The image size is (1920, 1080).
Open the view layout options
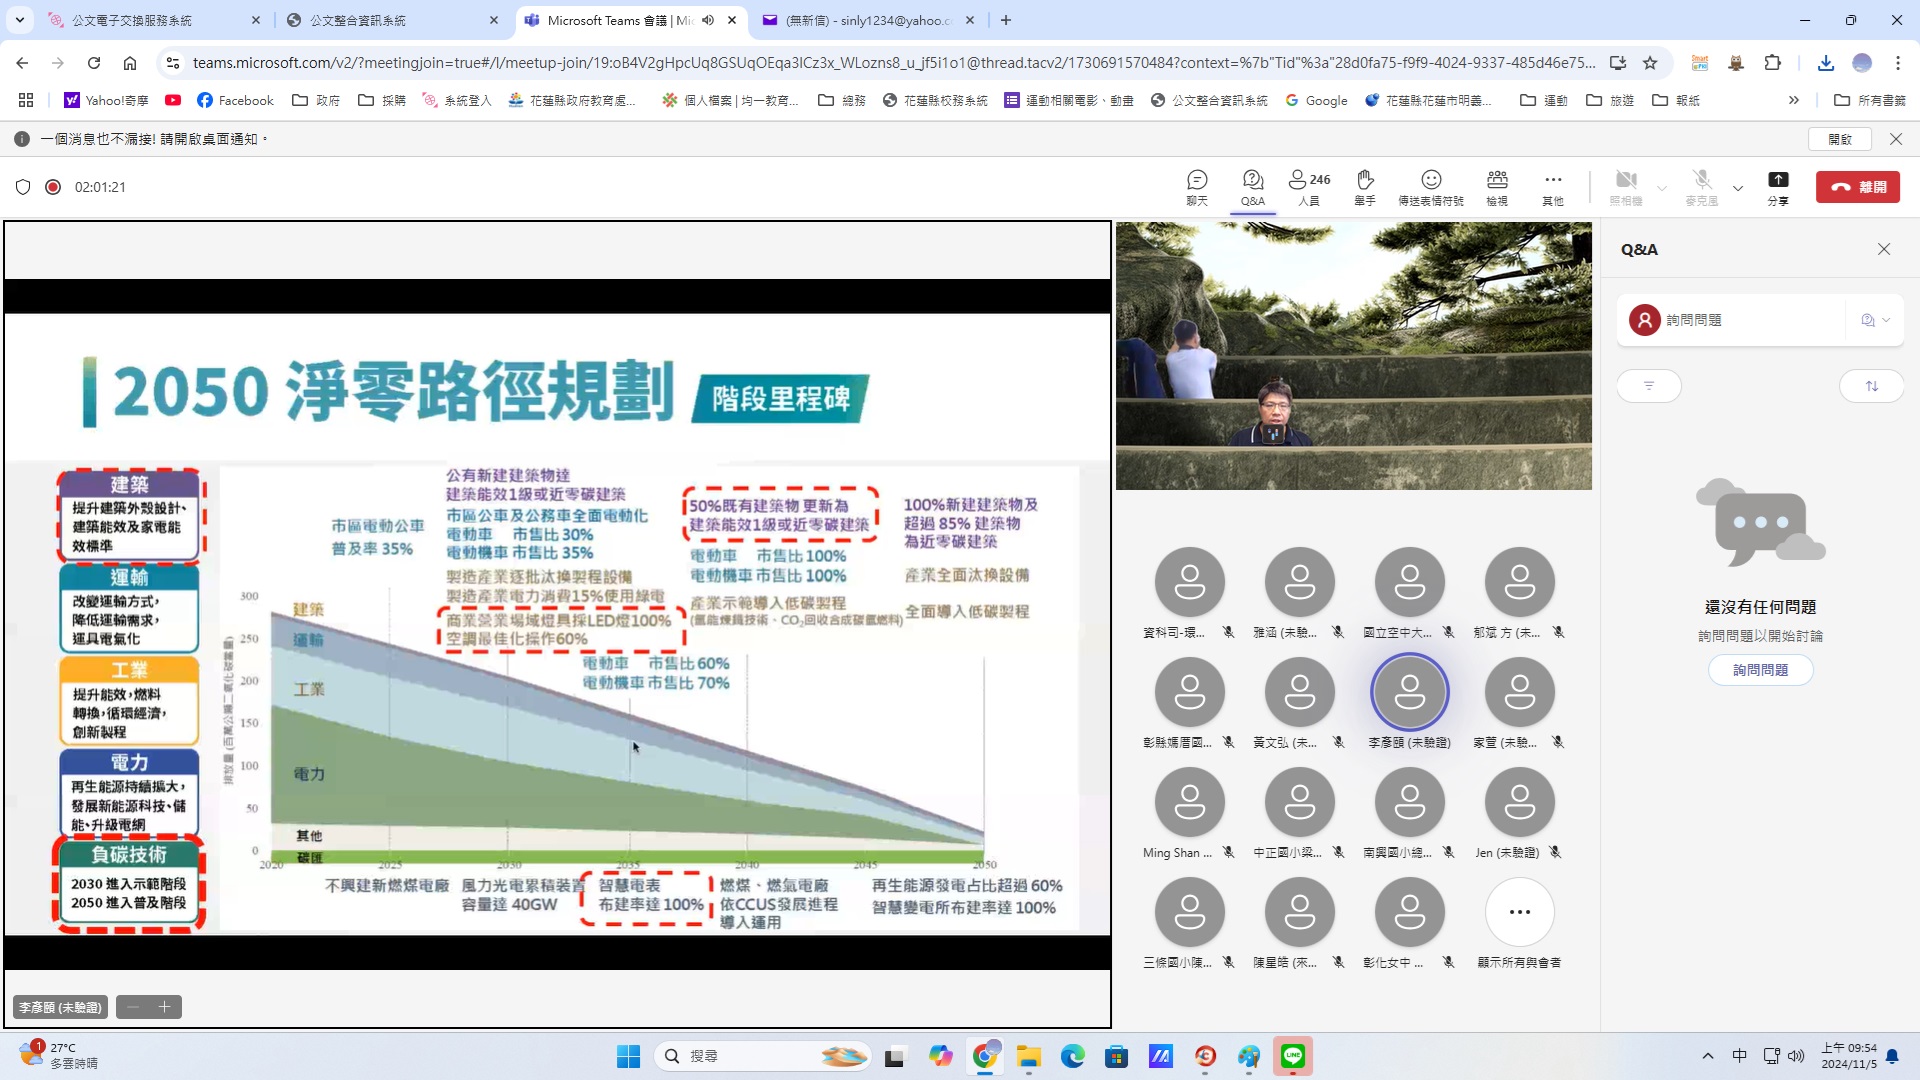(1497, 187)
